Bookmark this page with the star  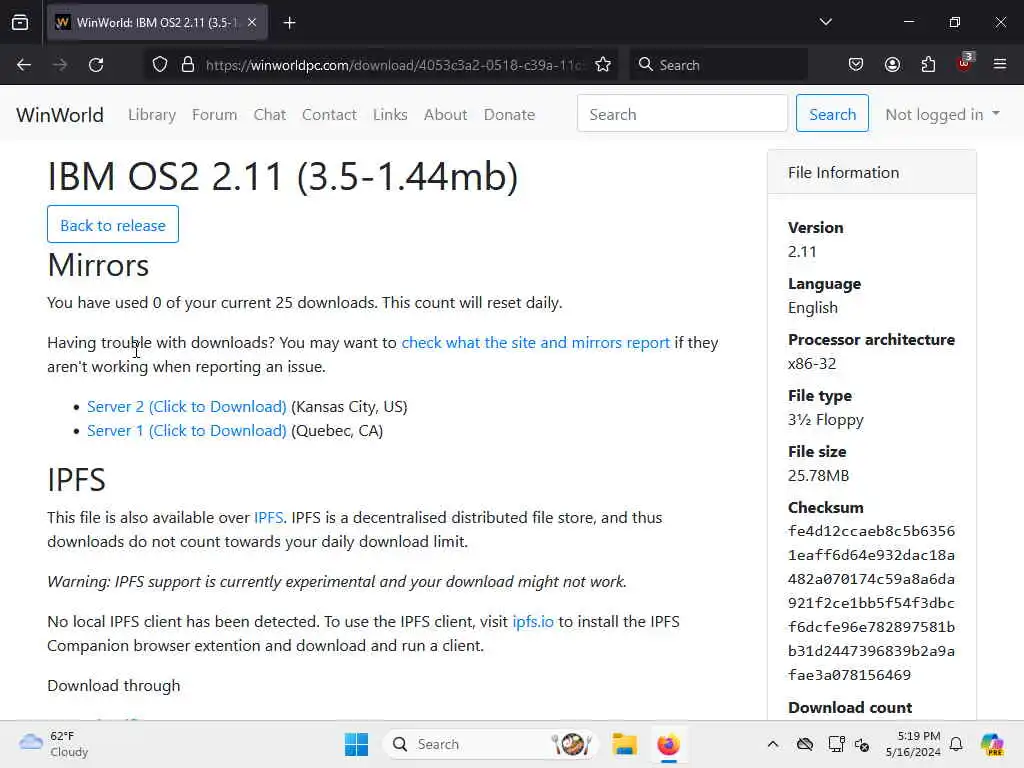pos(603,65)
